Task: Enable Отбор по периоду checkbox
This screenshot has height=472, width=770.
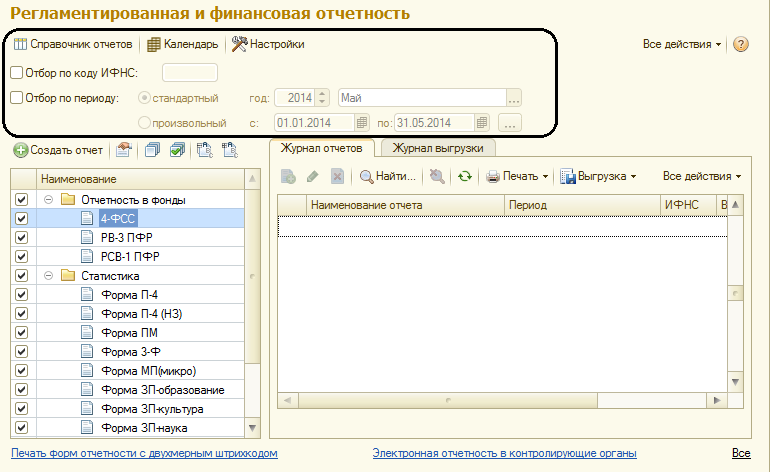Action: pos(17,98)
